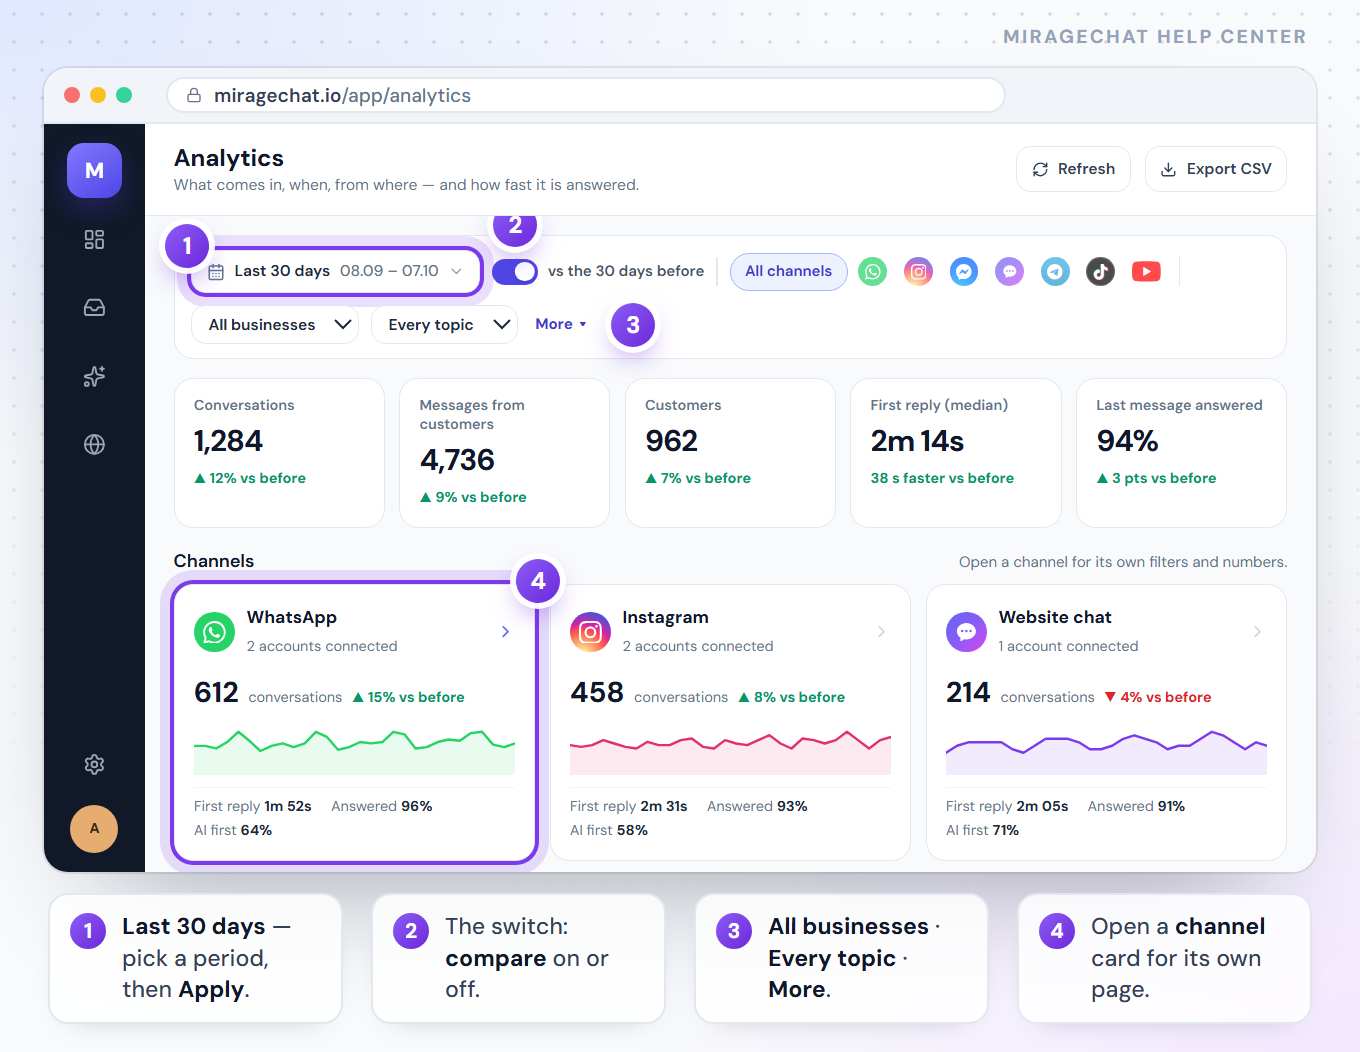Open the AI sparkles icon in sidebar
Image resolution: width=1360 pixels, height=1052 pixels.
[x=94, y=376]
